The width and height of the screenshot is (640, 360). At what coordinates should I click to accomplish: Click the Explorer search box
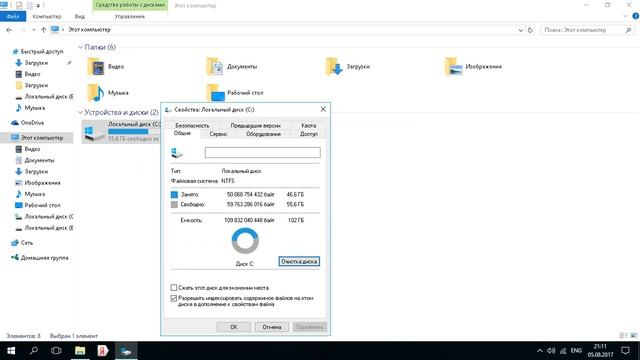588,30
